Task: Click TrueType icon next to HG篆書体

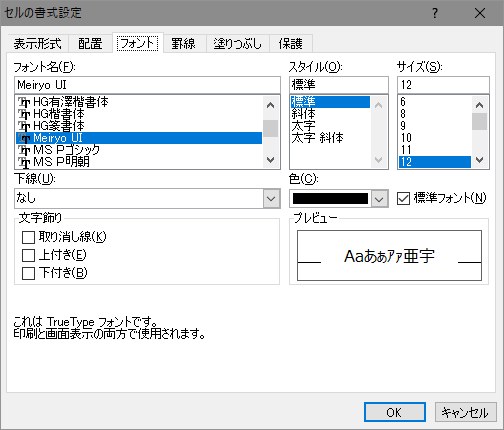Action: [x=24, y=126]
